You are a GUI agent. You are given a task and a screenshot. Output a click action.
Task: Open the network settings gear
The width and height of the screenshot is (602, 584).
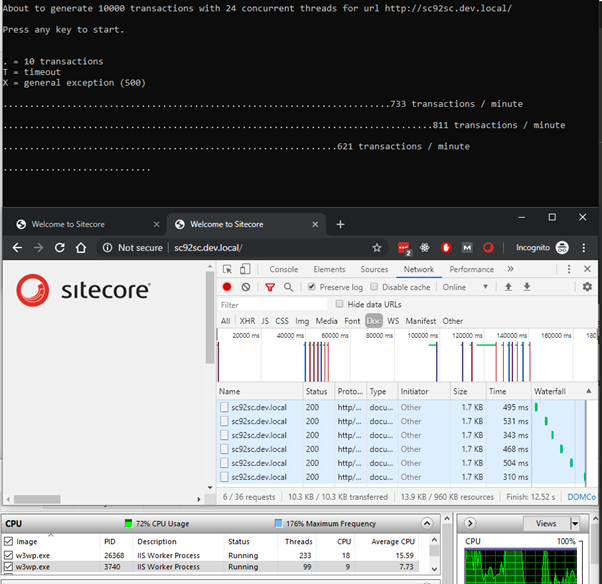(587, 287)
